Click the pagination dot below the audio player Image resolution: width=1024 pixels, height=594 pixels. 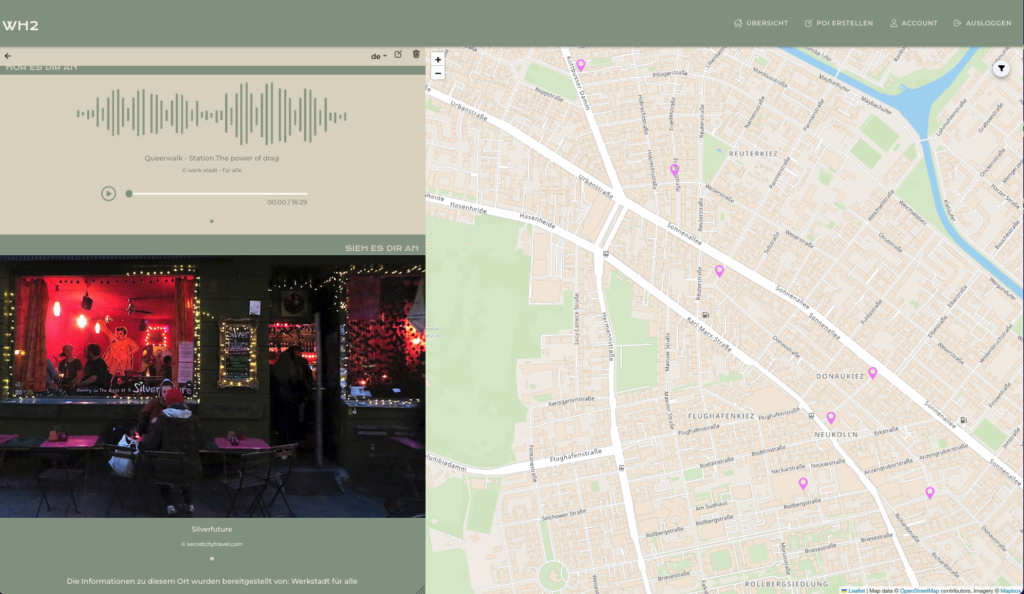[x=212, y=221]
